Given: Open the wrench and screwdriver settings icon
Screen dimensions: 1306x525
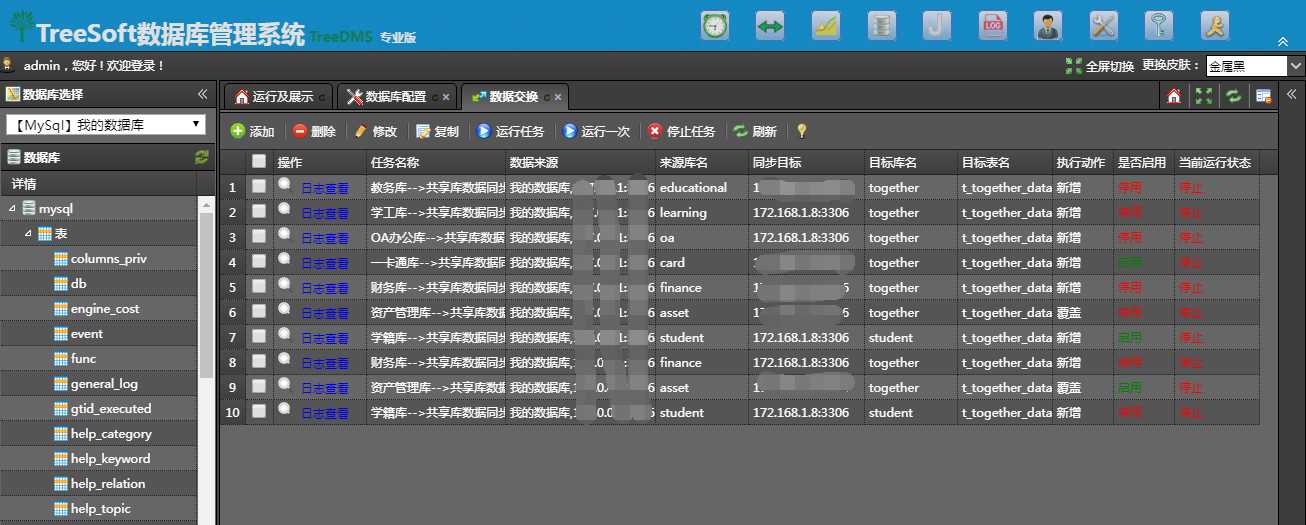Looking at the screenshot, I should [x=1103, y=26].
